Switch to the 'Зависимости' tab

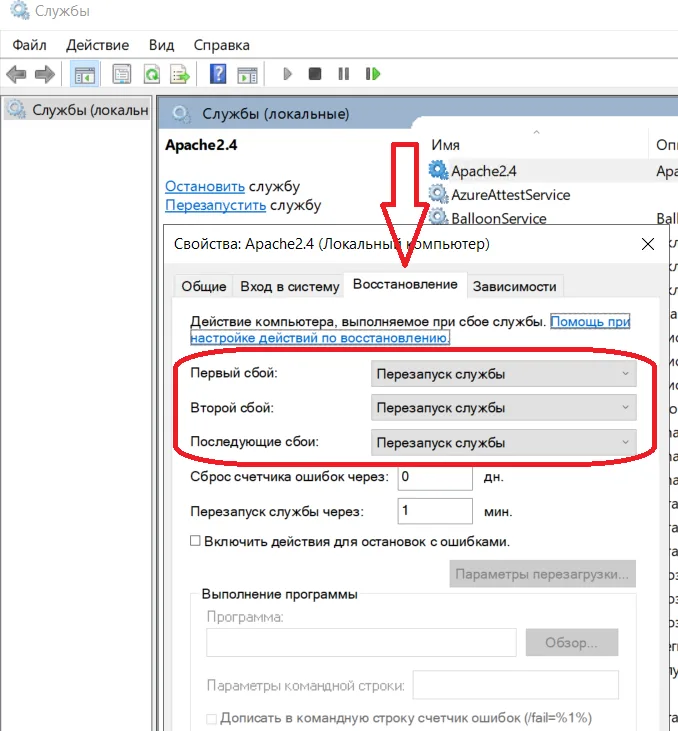pos(514,286)
